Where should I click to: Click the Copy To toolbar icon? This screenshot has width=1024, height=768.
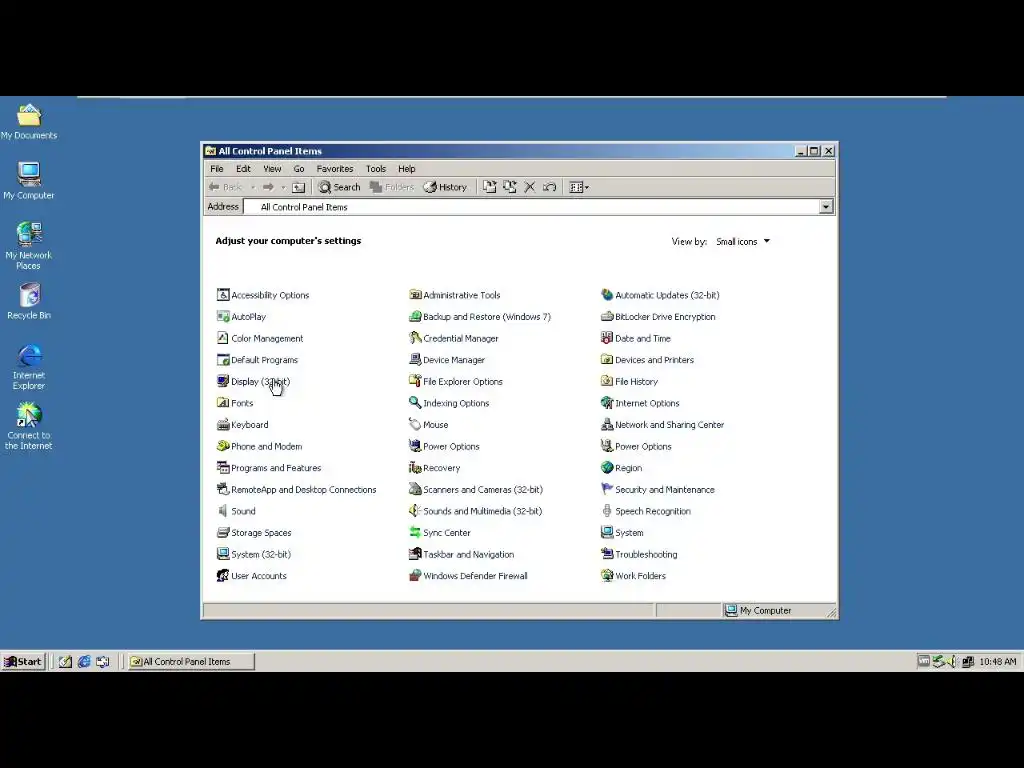point(509,187)
